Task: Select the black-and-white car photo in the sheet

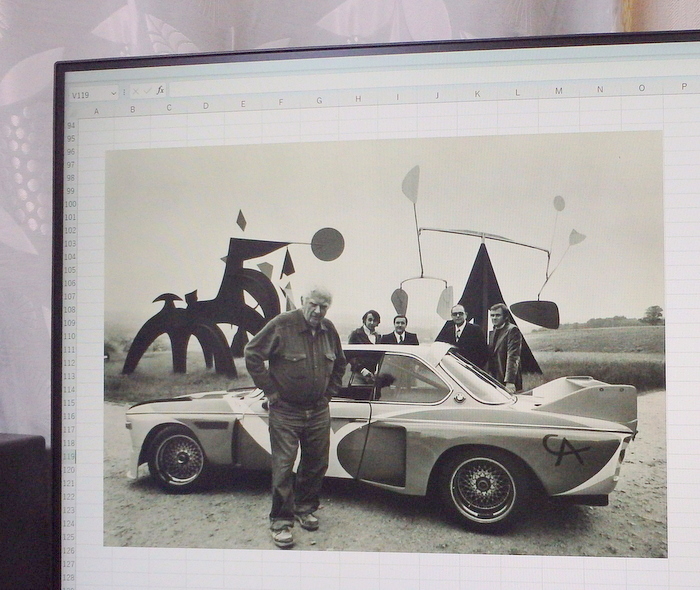Action: tap(385, 344)
